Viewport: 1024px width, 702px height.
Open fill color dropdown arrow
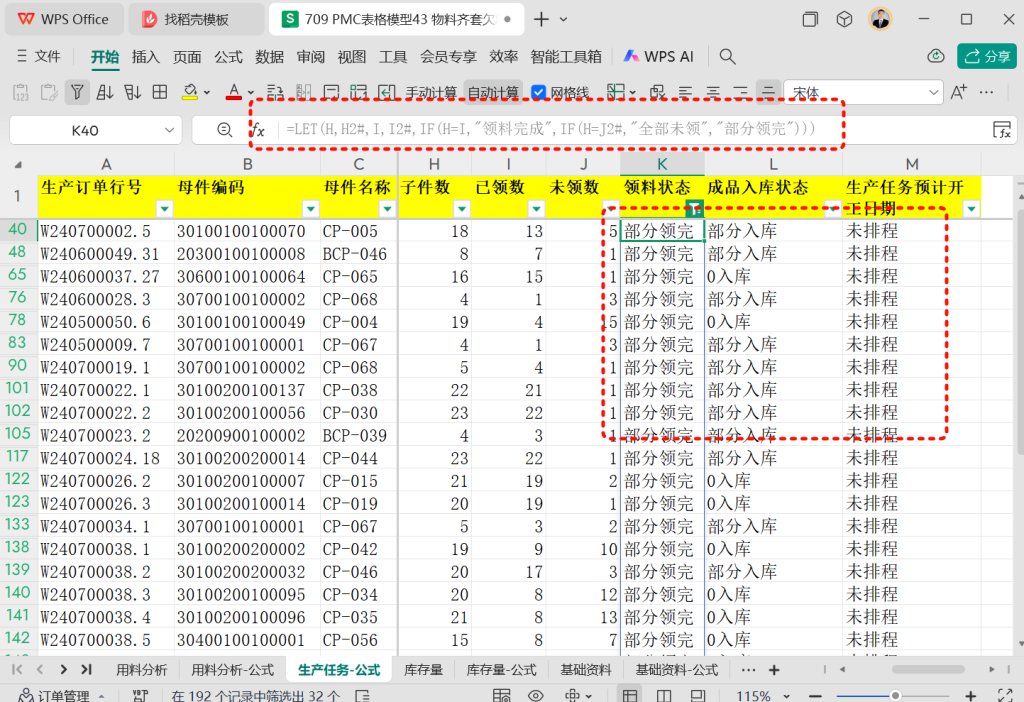point(207,93)
